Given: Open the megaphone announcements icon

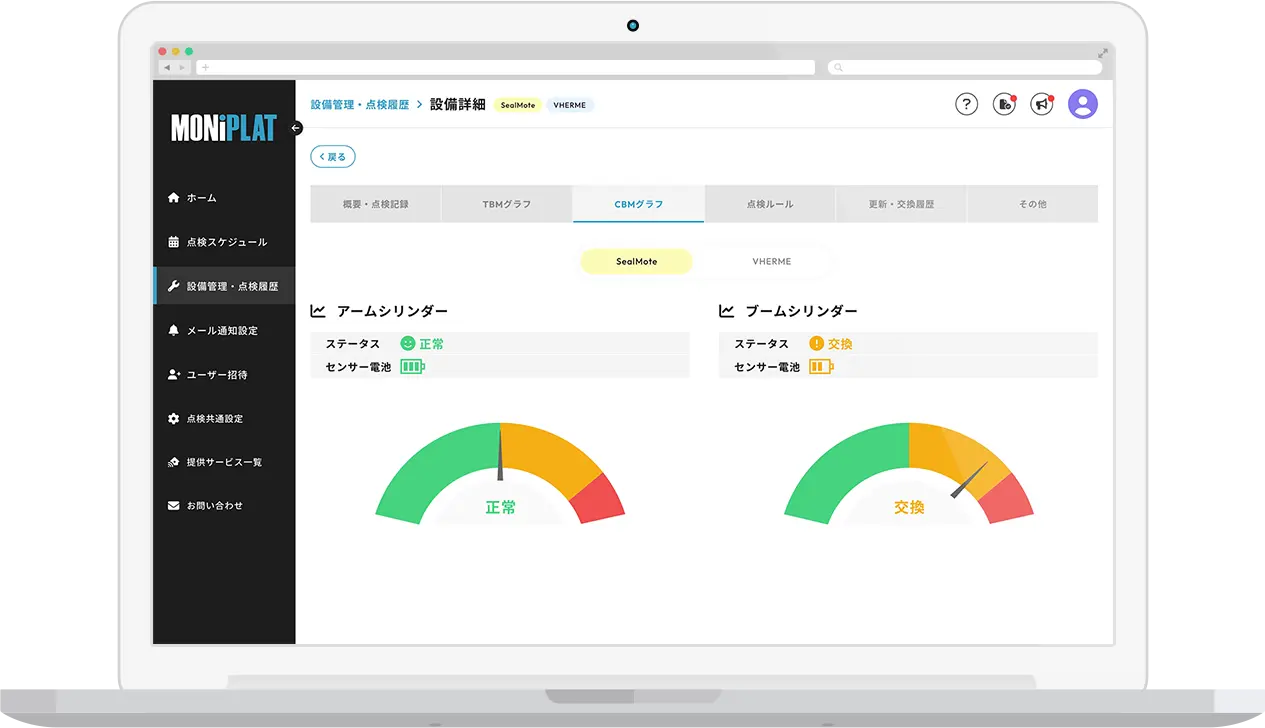Looking at the screenshot, I should click(x=1042, y=104).
